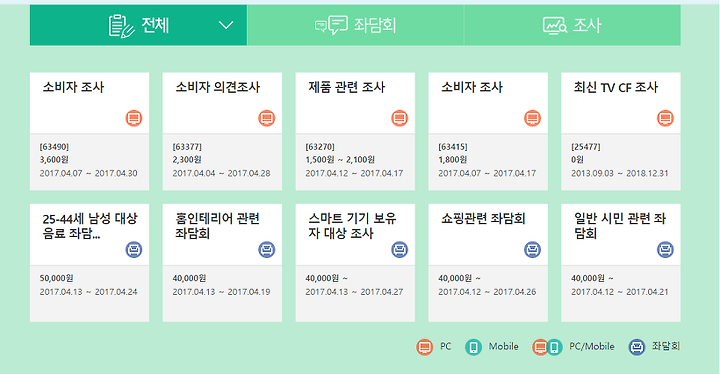720x374 pixels.
Task: Click PC icon on 소비자 조사 [63415] card
Action: [533, 118]
